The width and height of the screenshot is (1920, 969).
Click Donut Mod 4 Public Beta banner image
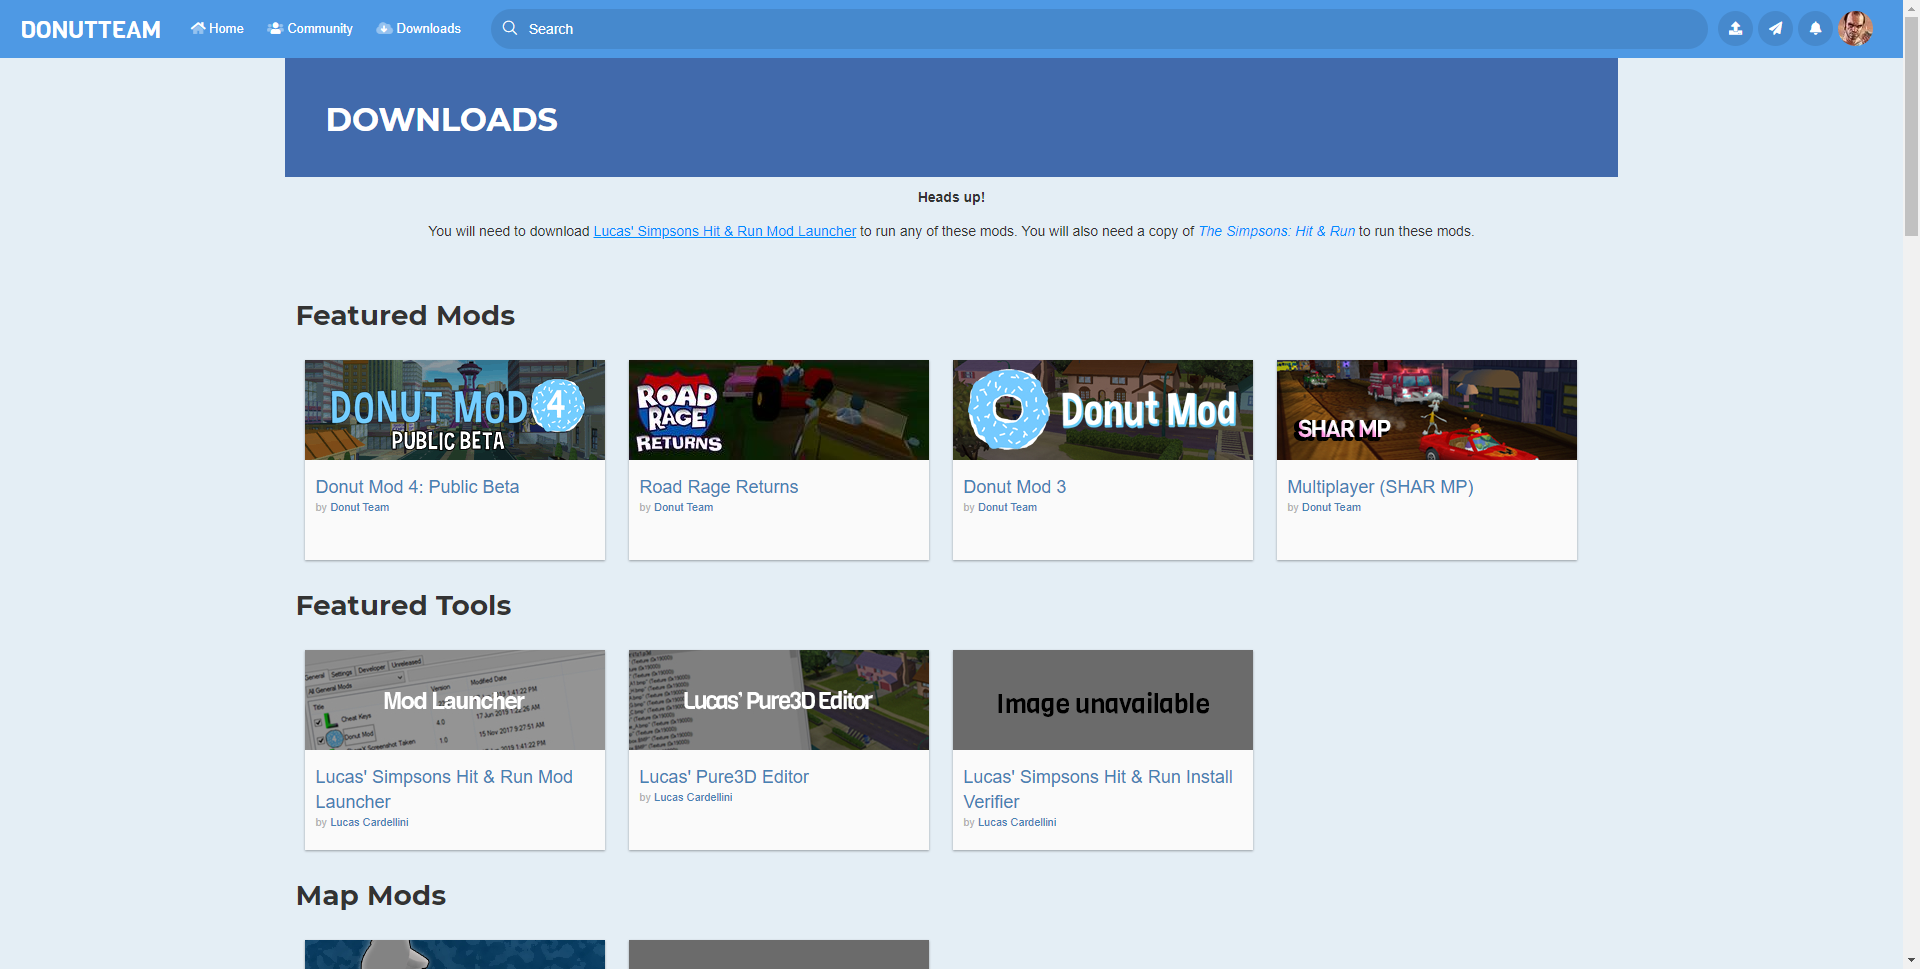coord(455,410)
